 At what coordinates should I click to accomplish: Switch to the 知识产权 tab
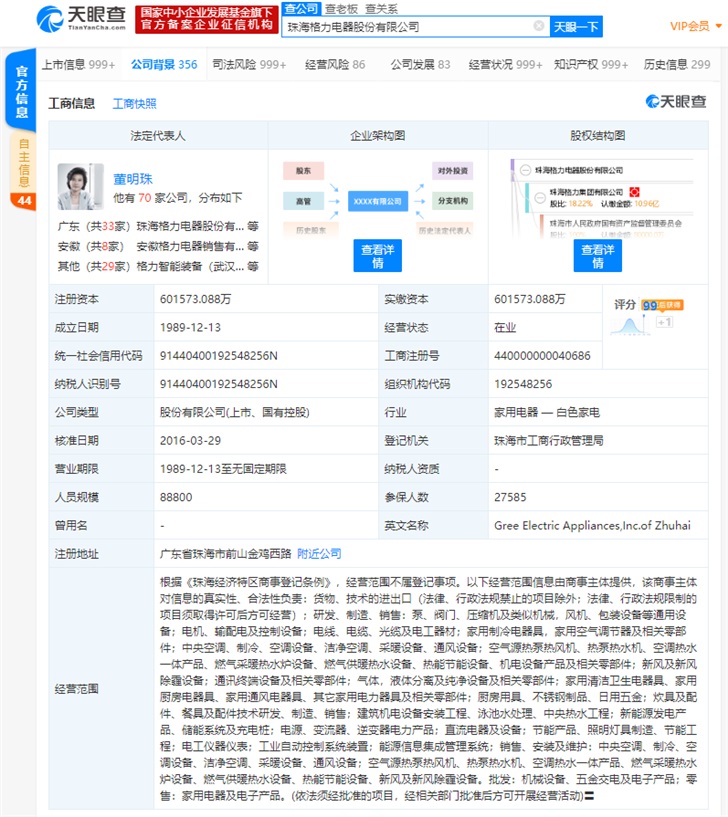[x=590, y=65]
